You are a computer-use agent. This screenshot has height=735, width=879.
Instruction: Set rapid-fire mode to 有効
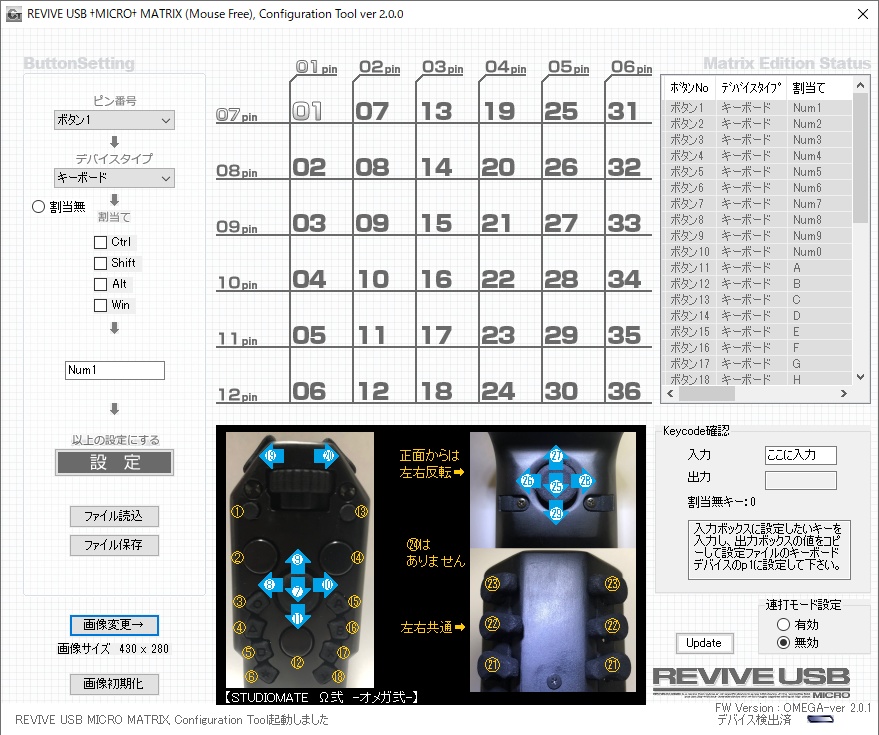coord(784,624)
